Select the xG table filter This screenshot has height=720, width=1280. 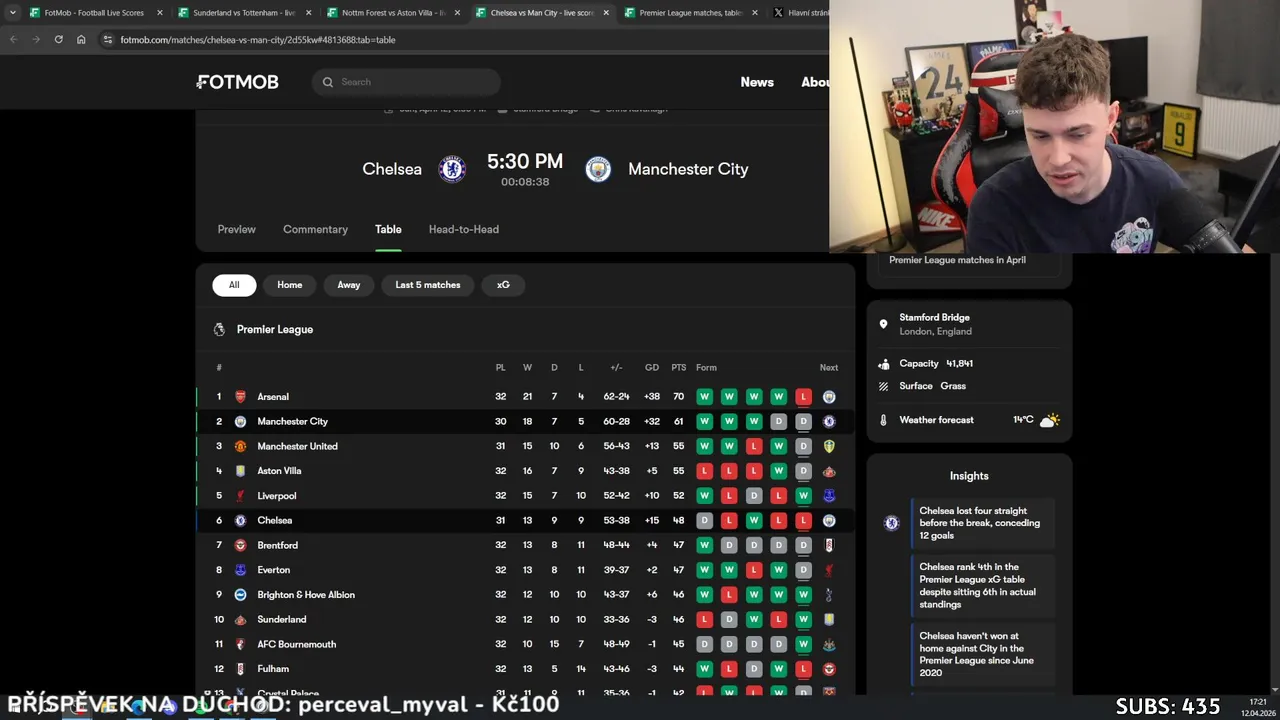tap(503, 285)
